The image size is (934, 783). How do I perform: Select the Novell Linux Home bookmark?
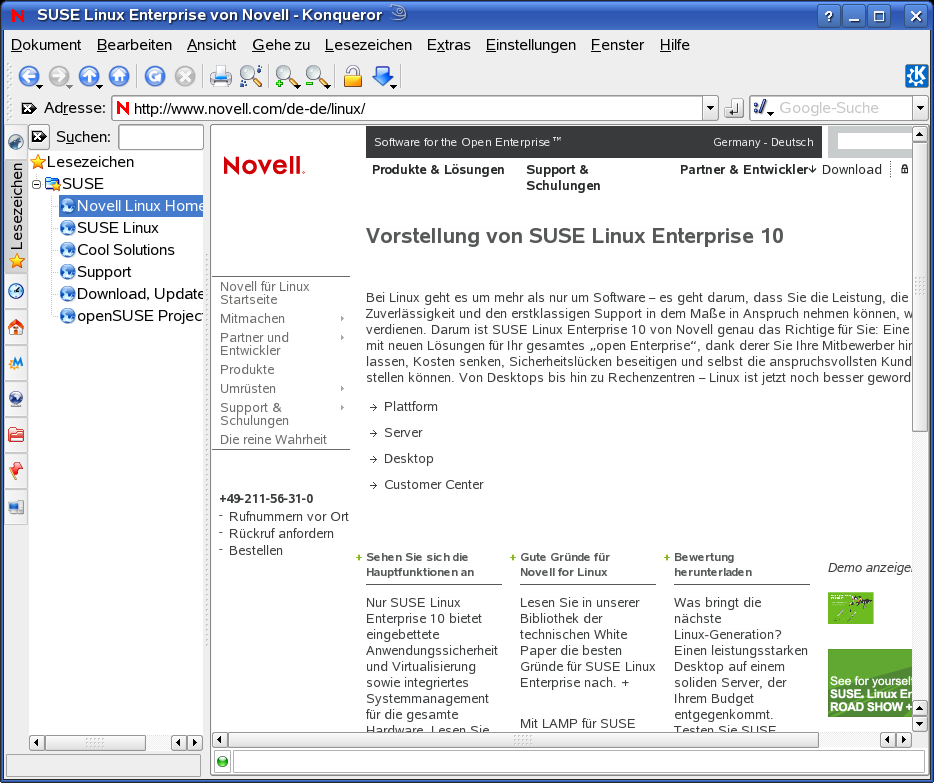(x=131, y=206)
